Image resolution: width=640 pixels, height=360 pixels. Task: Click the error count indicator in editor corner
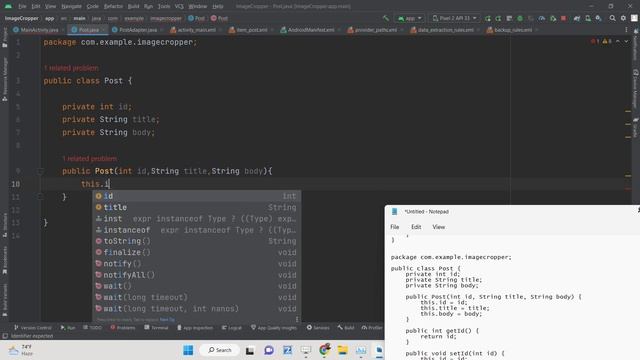tap(595, 41)
